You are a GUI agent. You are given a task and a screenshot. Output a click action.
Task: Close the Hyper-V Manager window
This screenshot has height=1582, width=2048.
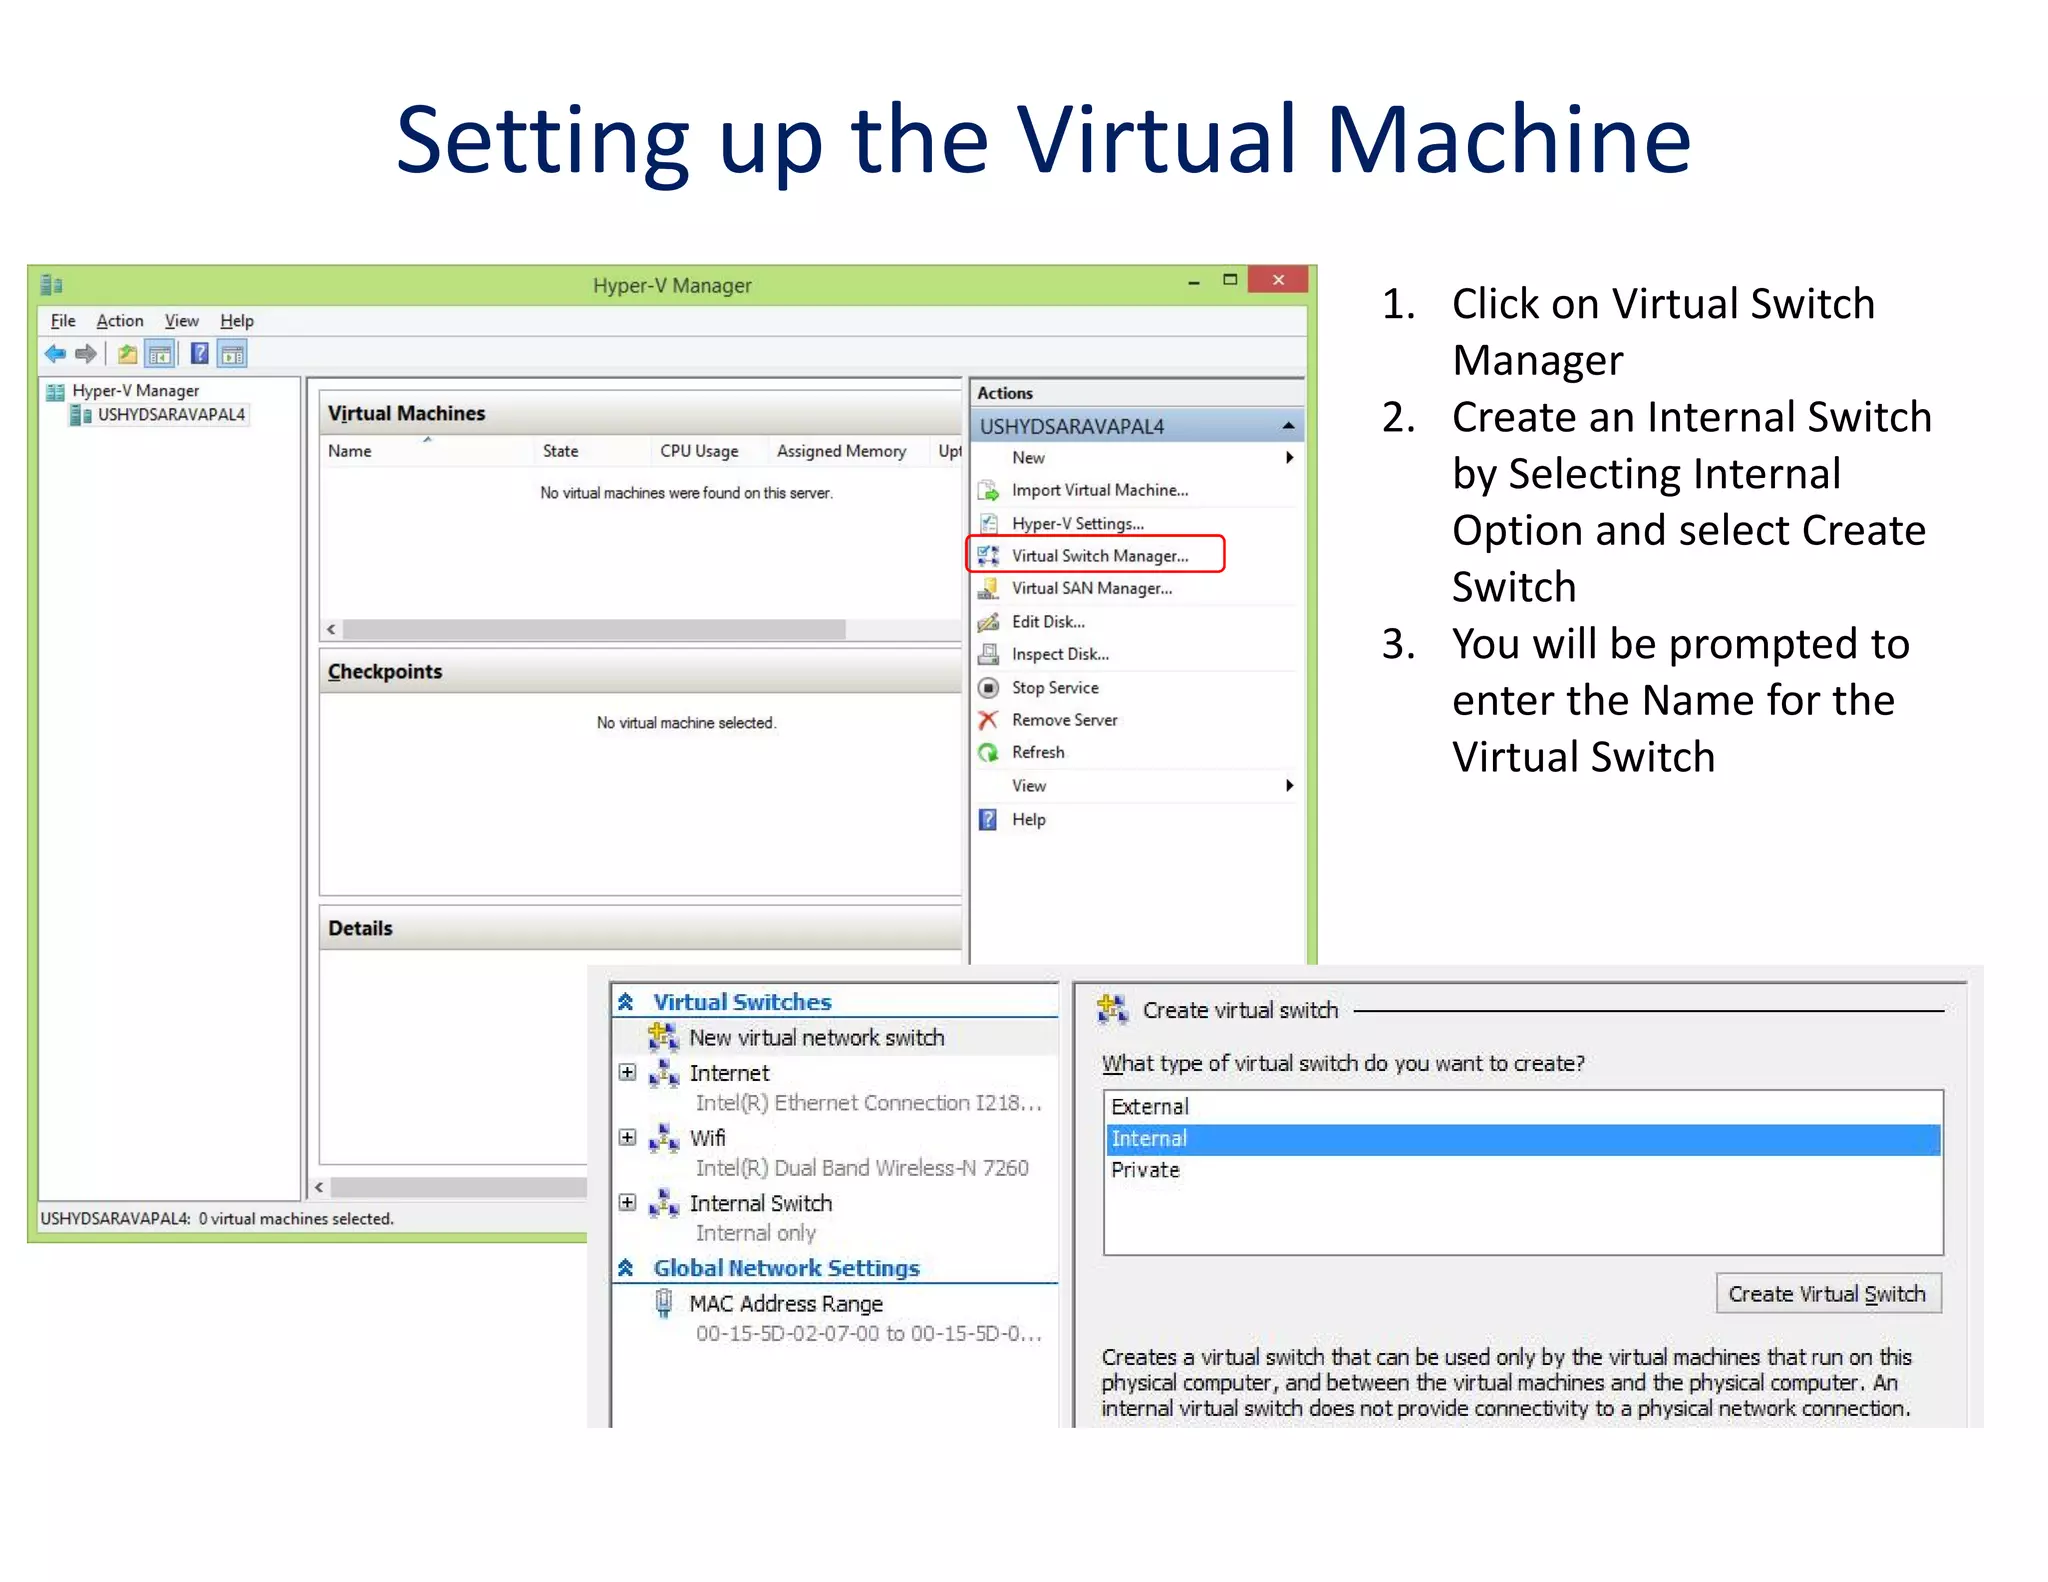tap(1278, 280)
